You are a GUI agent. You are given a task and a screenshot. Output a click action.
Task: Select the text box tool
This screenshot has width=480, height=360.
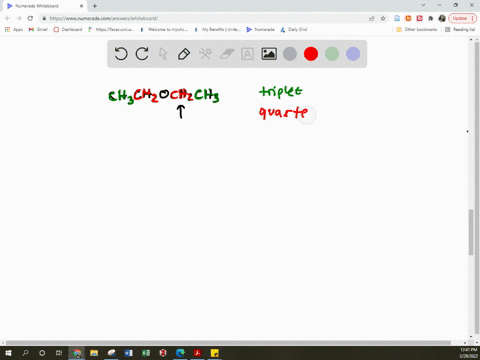(247, 54)
